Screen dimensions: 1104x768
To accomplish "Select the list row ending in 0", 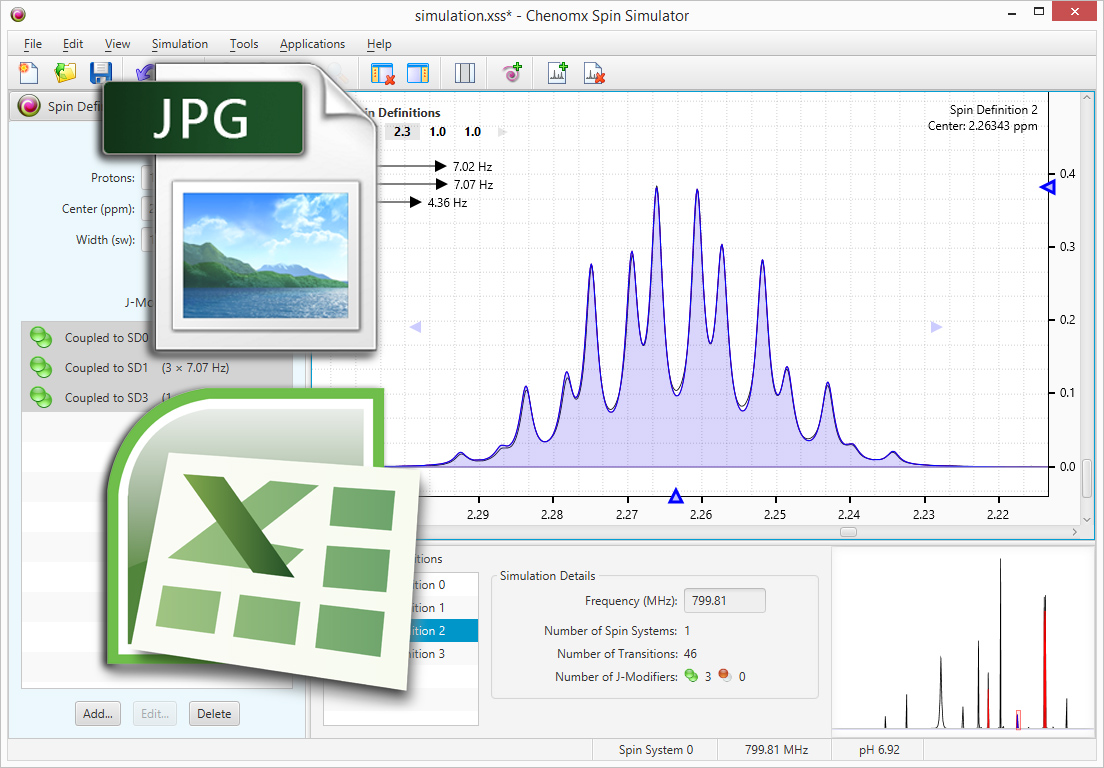I will point(401,585).
